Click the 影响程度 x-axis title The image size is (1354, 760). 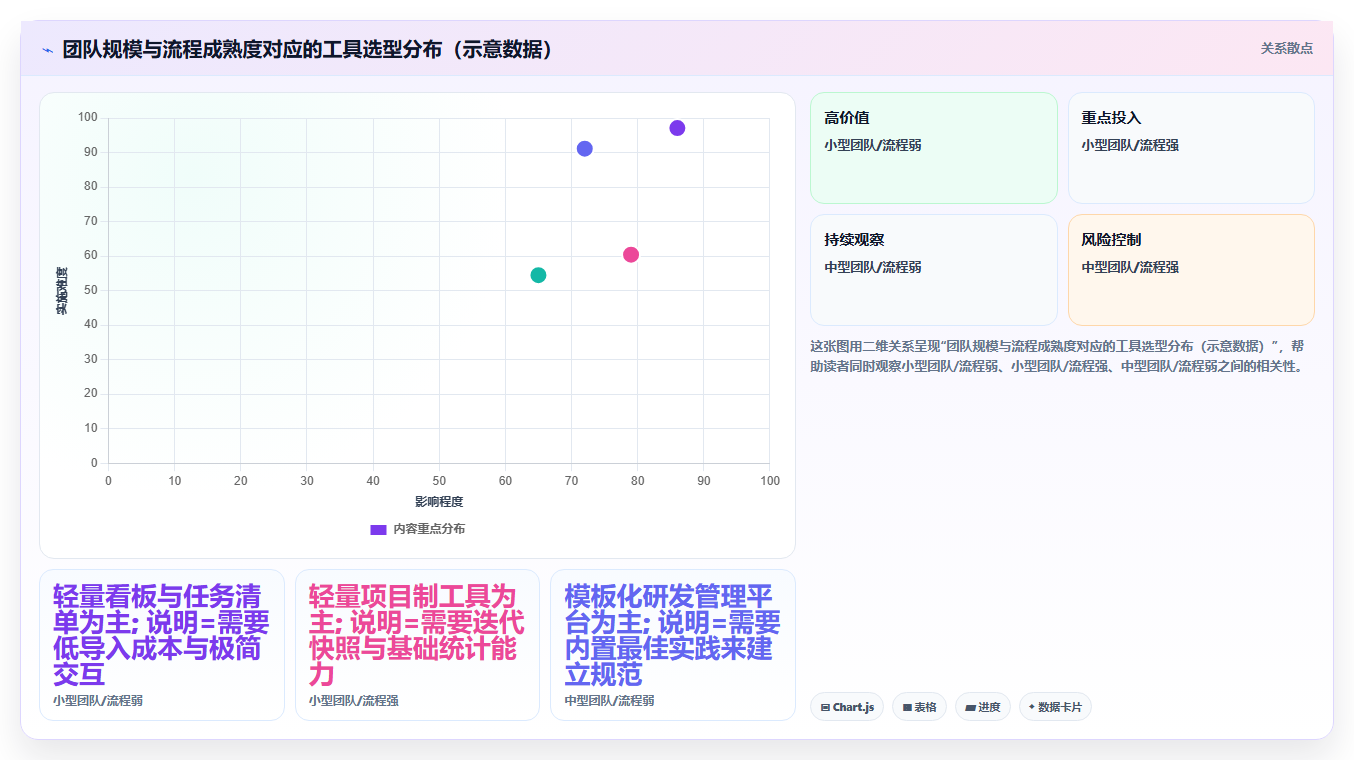439,502
